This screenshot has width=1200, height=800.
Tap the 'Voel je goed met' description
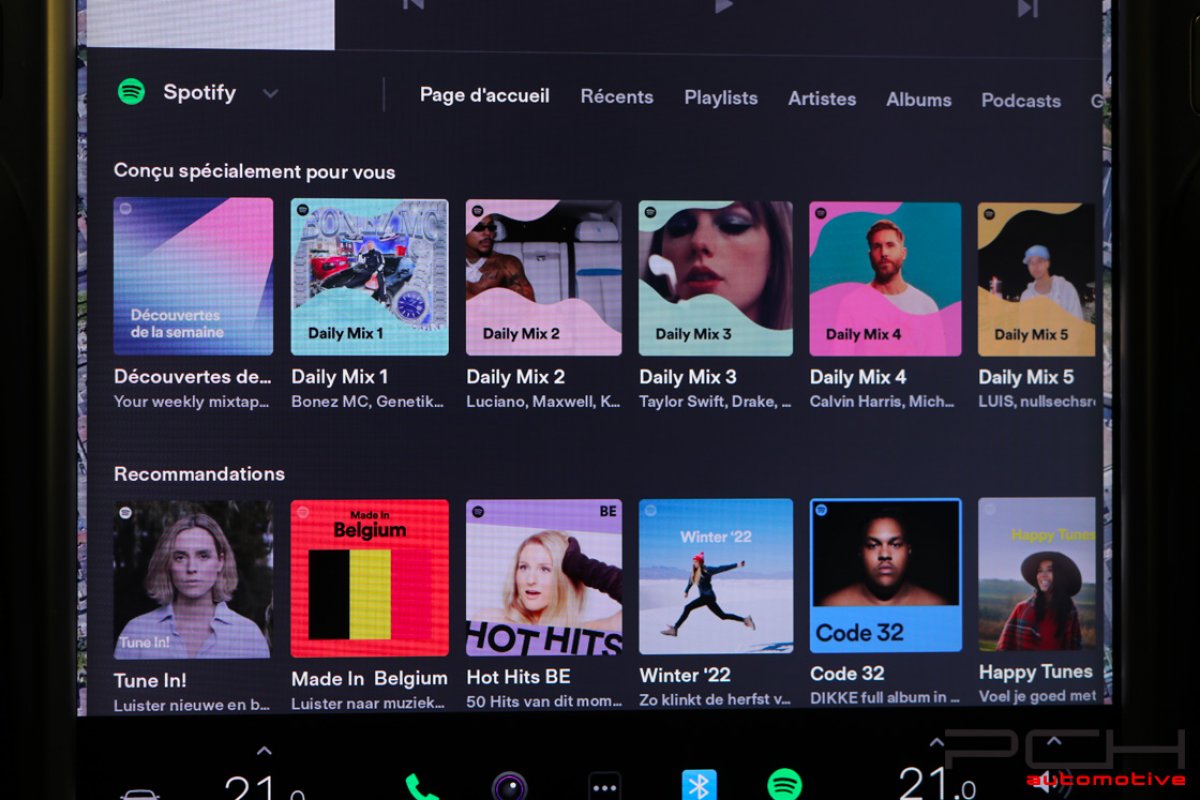pos(1036,695)
